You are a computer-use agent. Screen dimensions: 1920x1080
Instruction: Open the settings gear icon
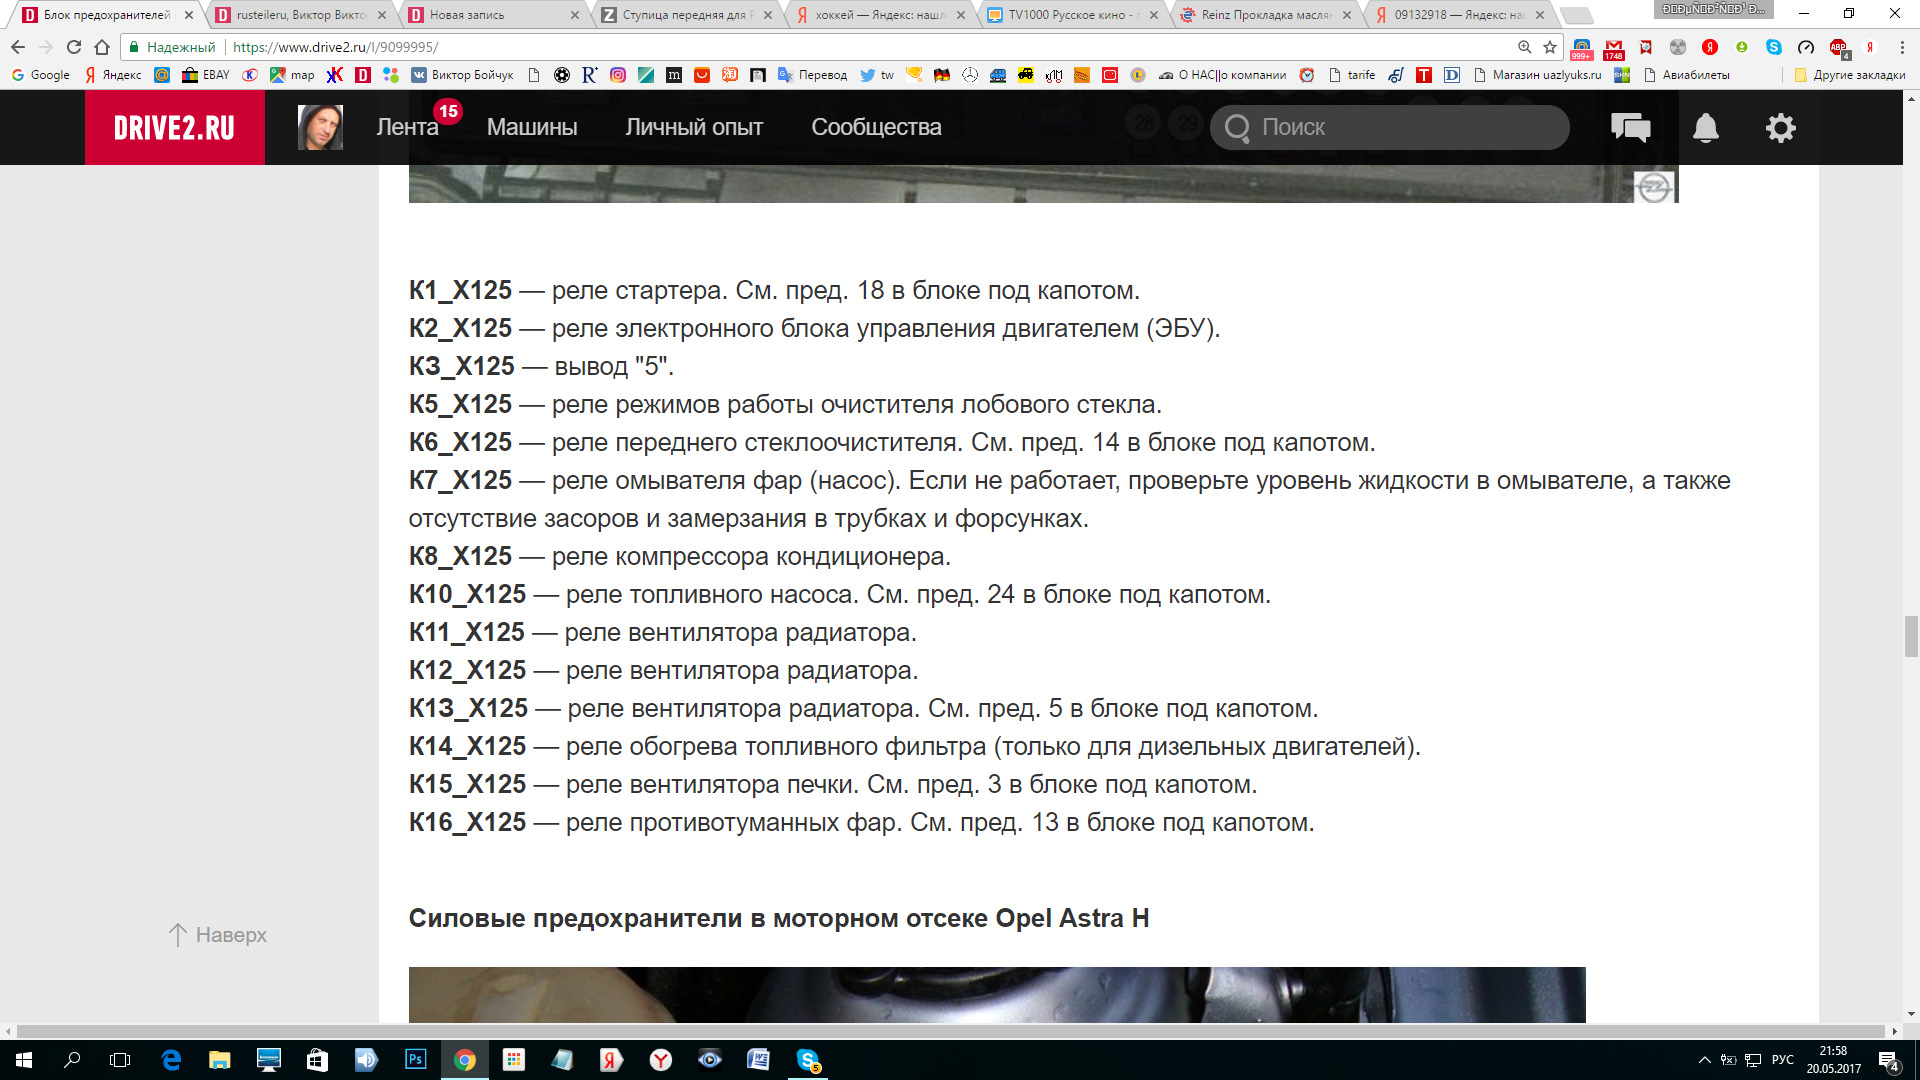pyautogui.click(x=1781, y=128)
